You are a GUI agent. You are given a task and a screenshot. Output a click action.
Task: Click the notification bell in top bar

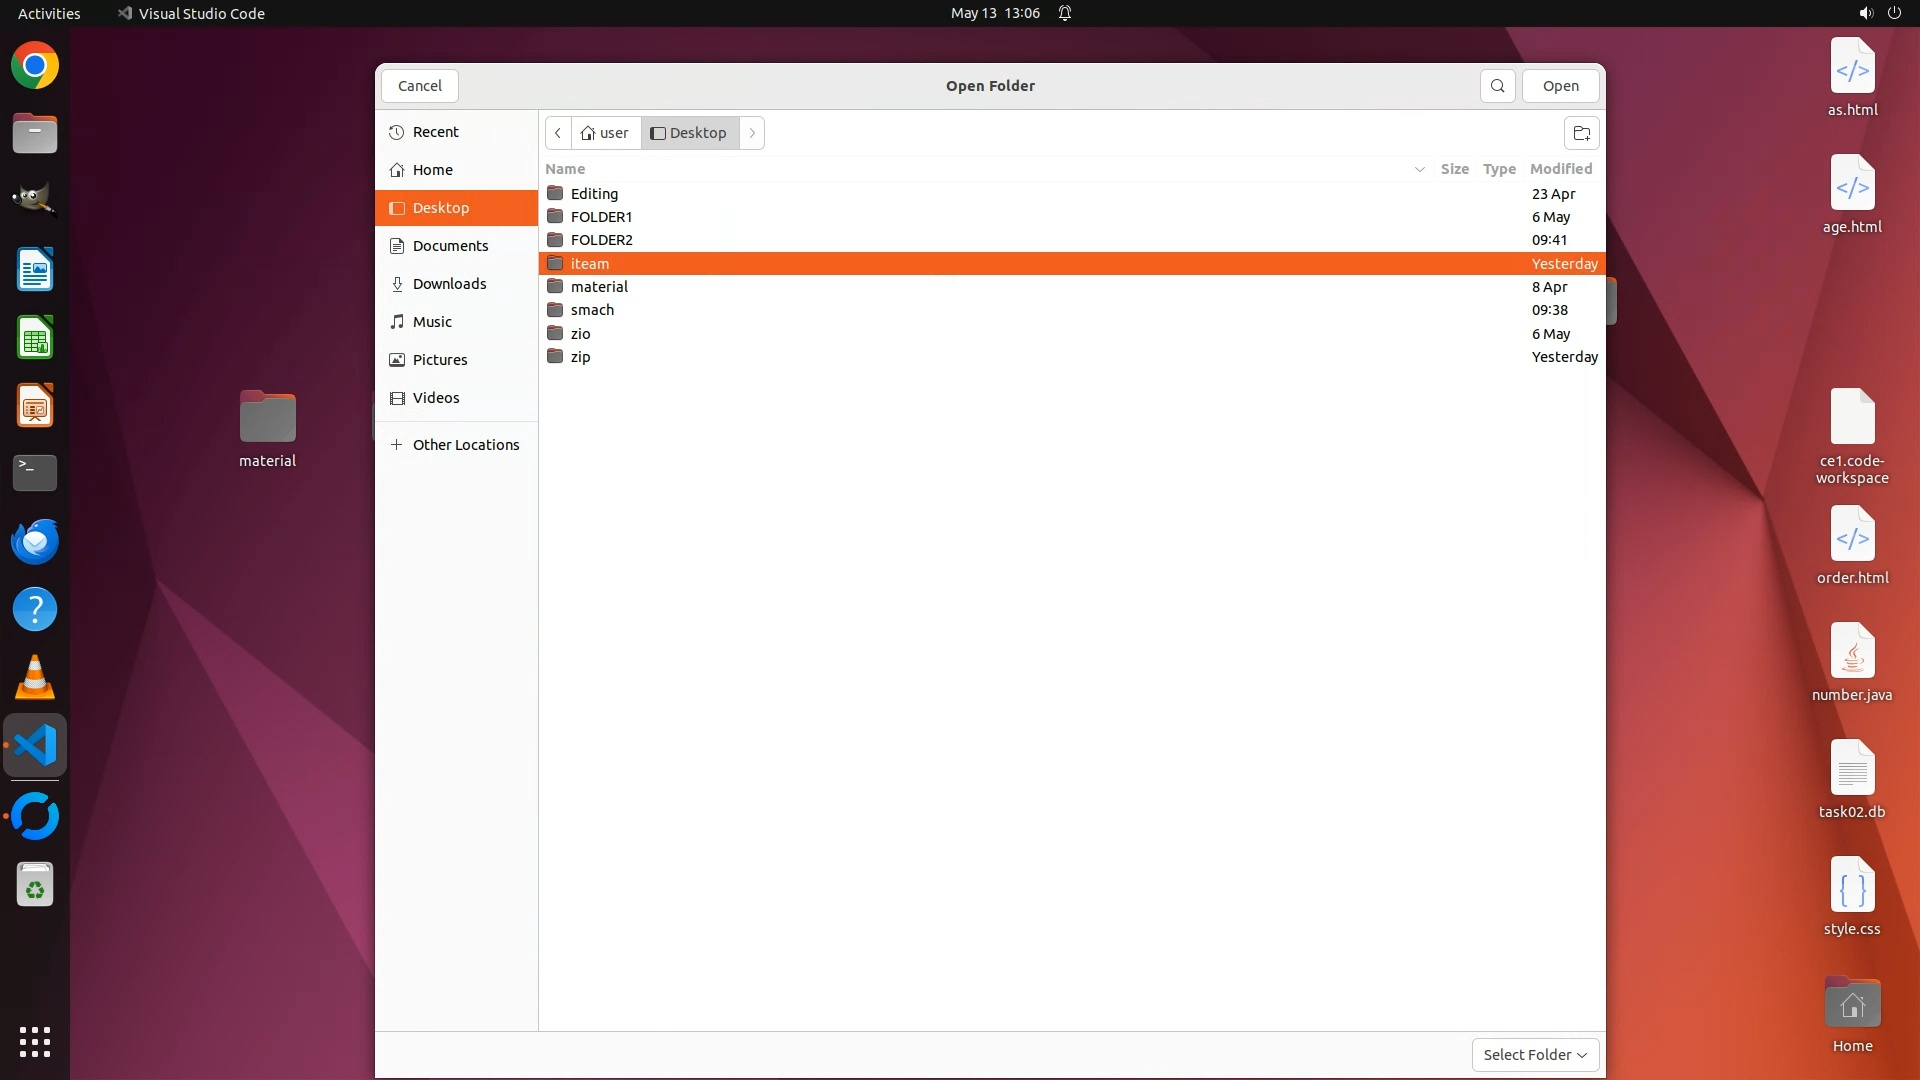[1065, 13]
